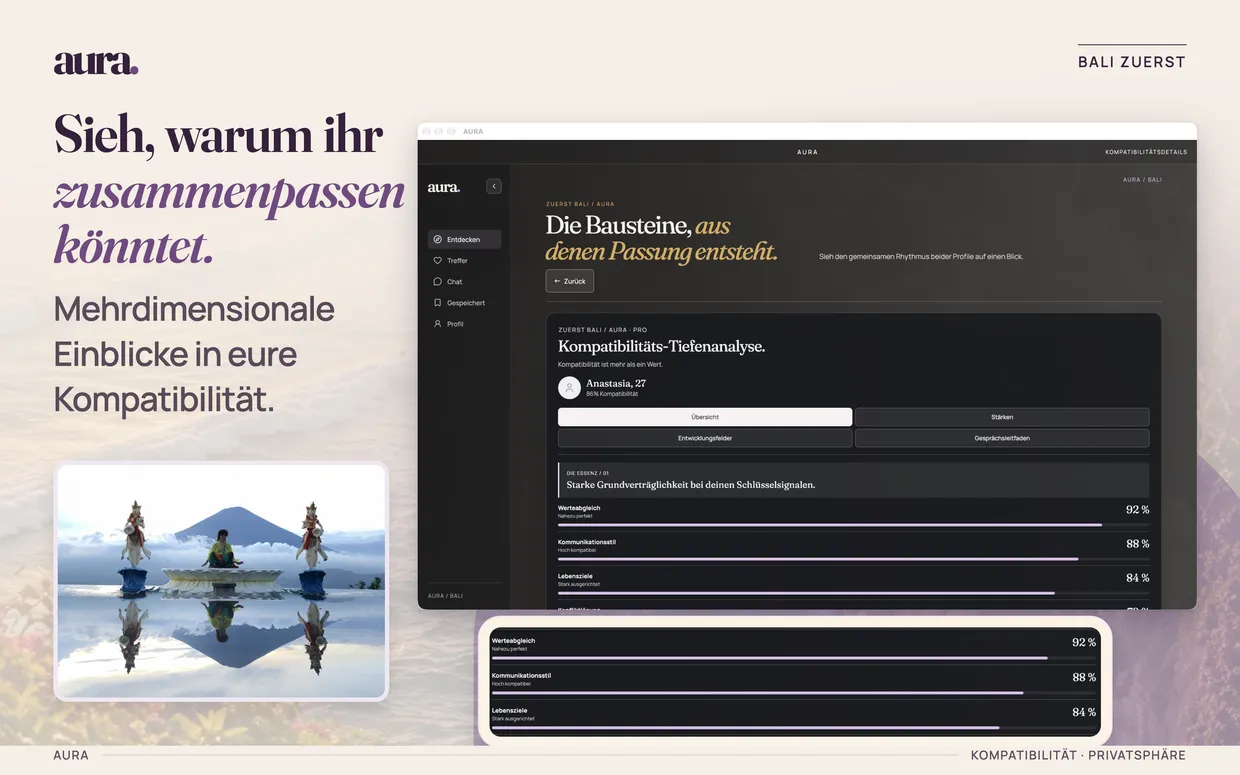Open Treffer via the heart icon
Screen dimensions: 1240x775
[438, 261]
